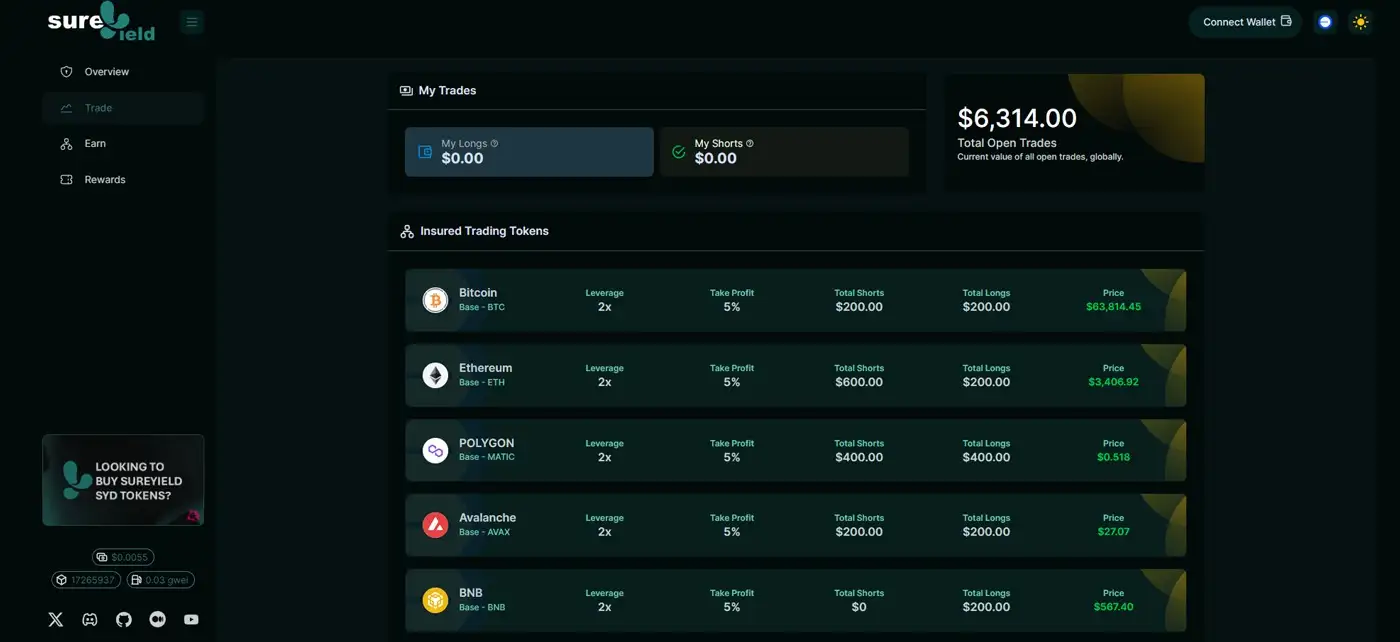Open the Base network selector
The image size is (1400, 642).
(1325, 22)
